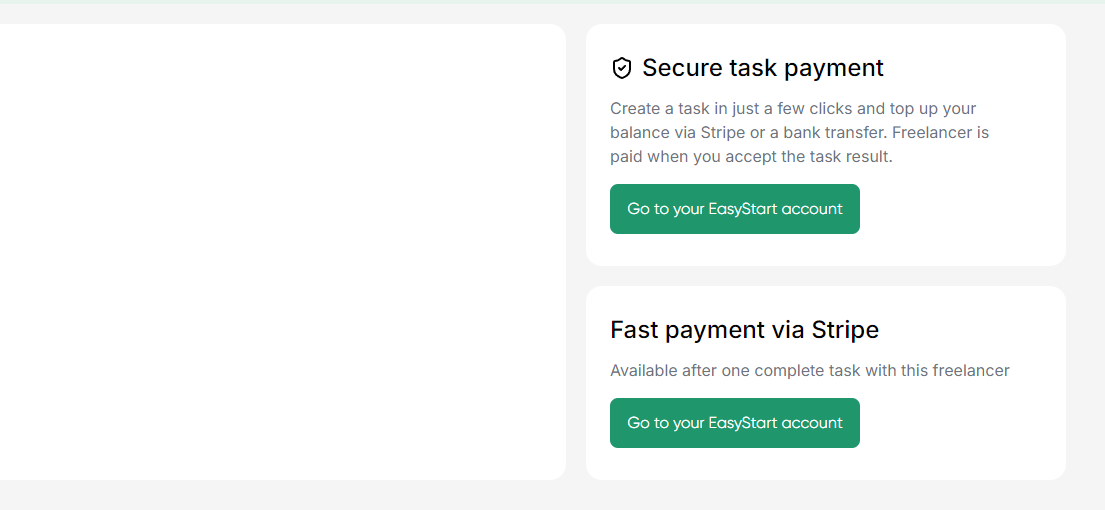
Task: Click the "bank transfer" text in the description
Action: [x=835, y=132]
